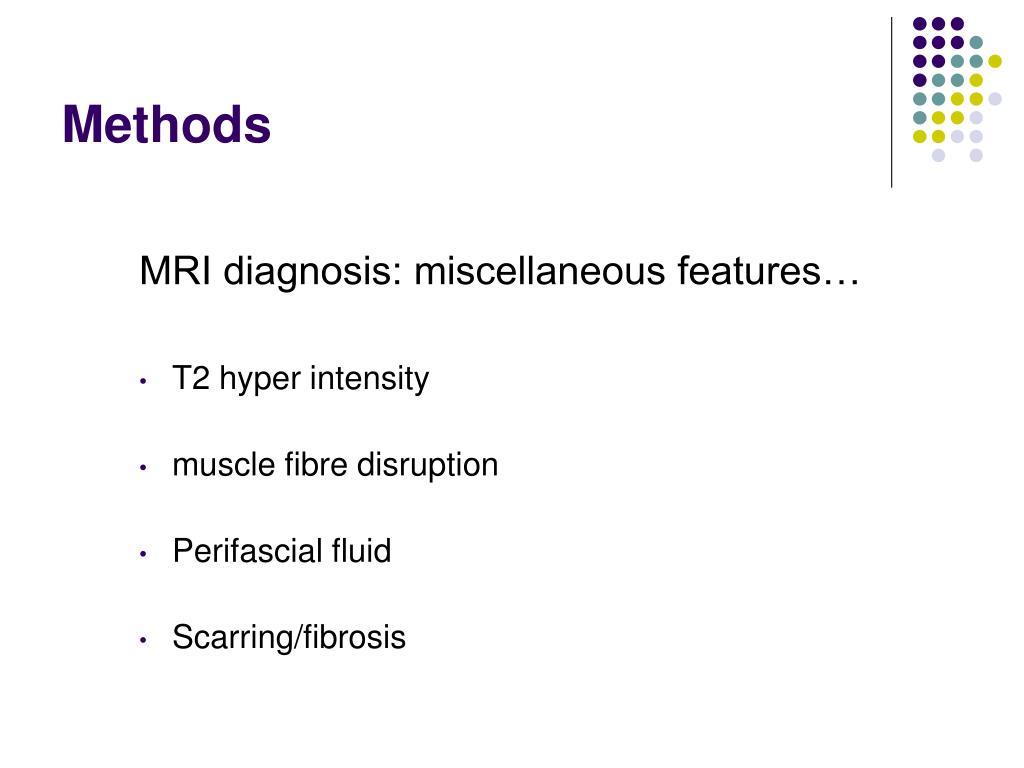Click the vertical divider line beside dots
The image size is (1024, 768).
(x=891, y=103)
